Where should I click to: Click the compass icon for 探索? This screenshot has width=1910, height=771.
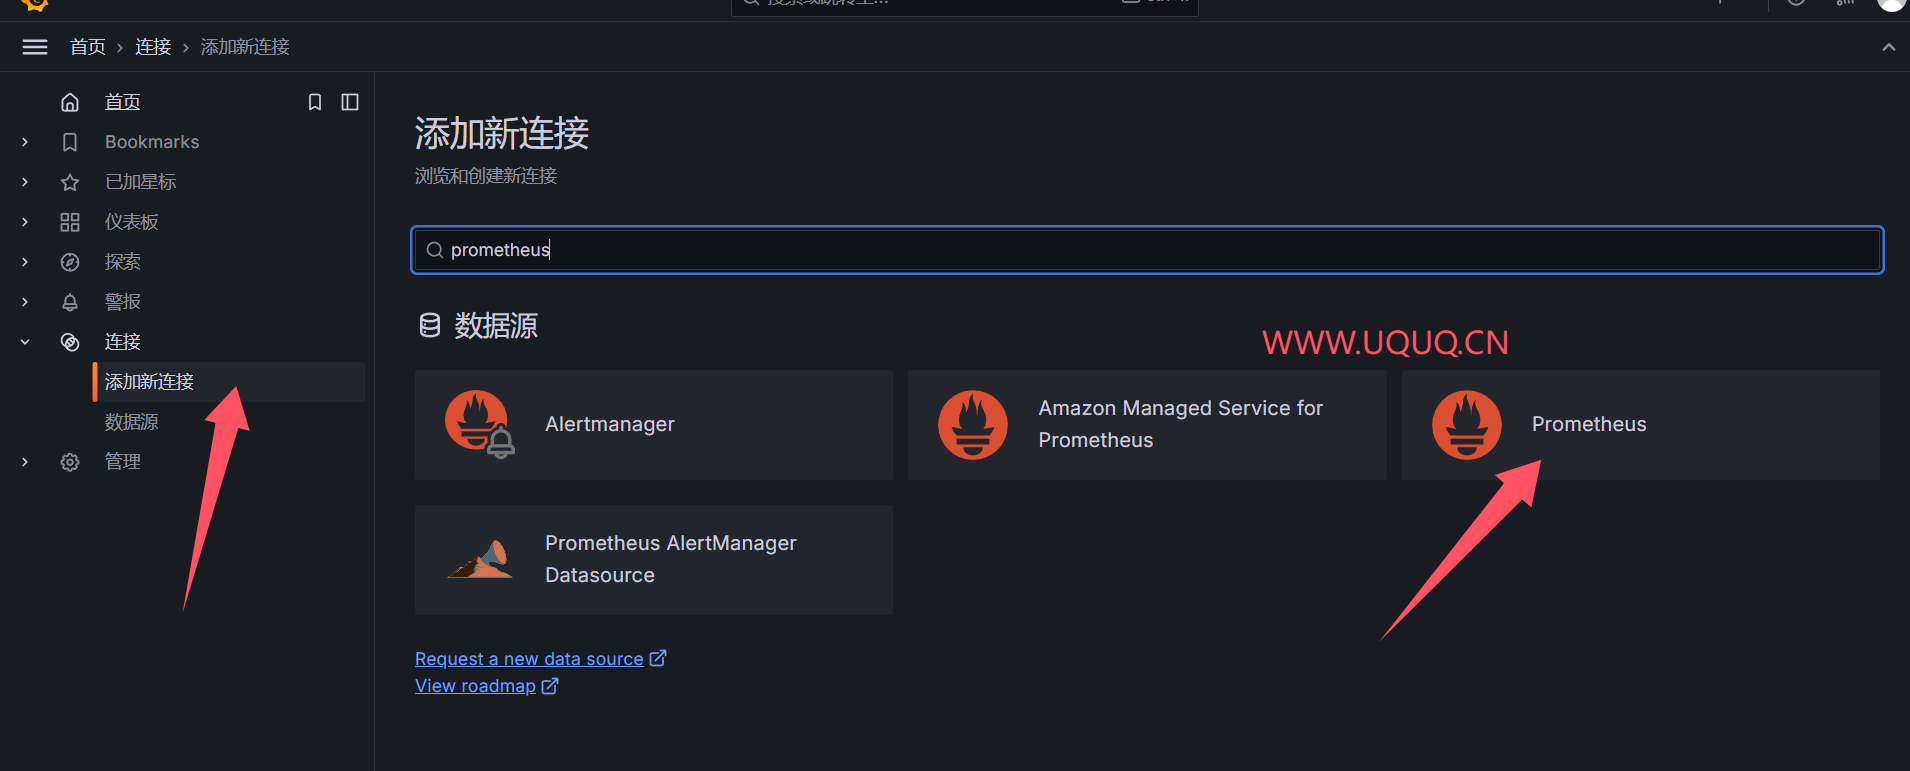tap(70, 262)
